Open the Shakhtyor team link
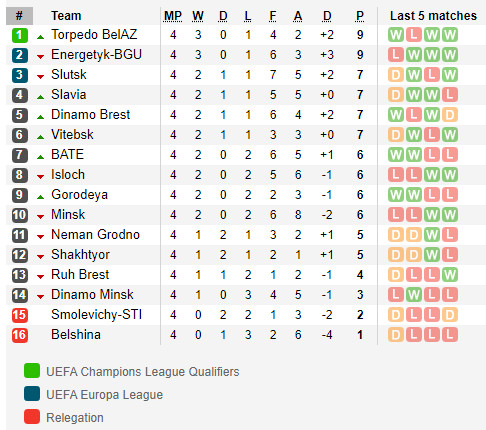The image size is (486, 430). click(x=80, y=255)
